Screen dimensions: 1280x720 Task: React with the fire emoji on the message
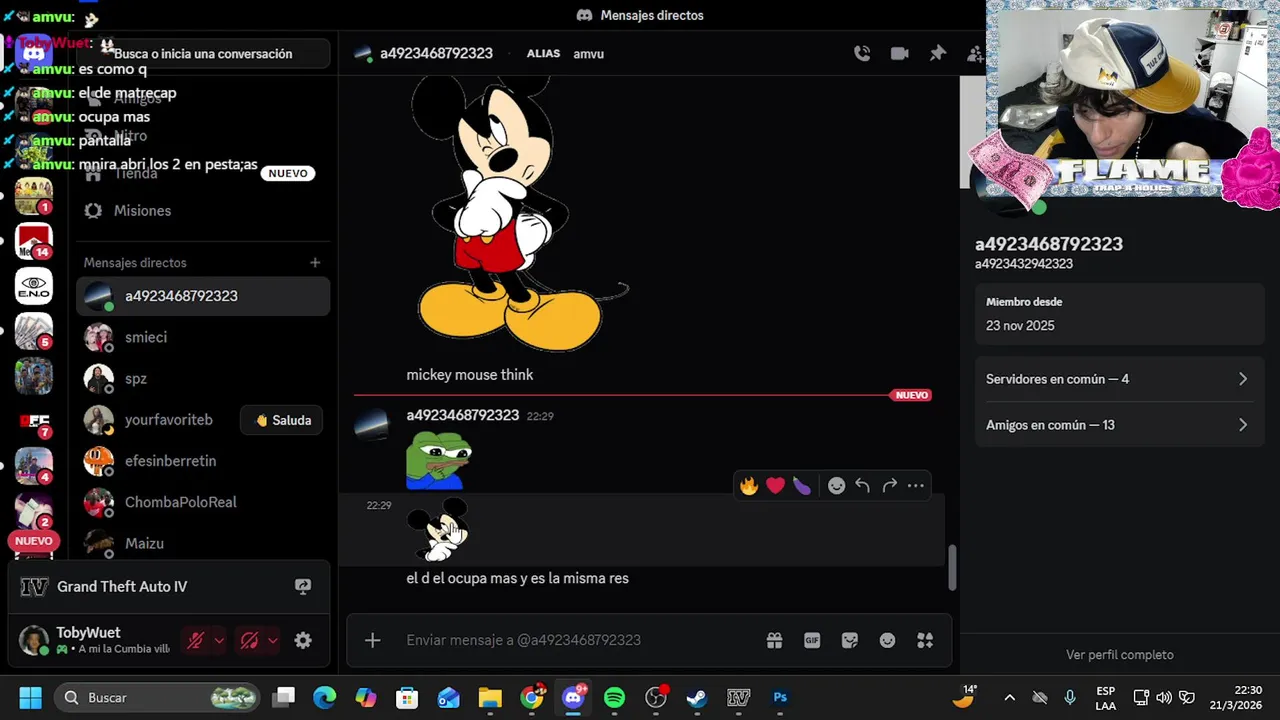pos(749,486)
